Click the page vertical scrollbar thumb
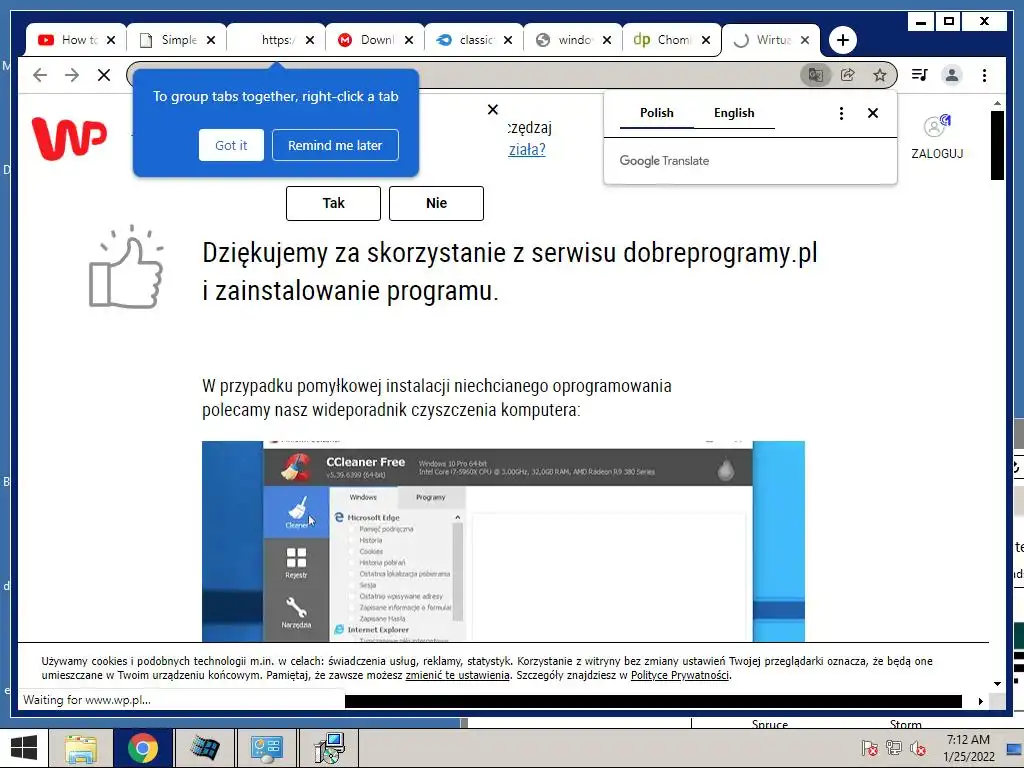Viewport: 1024px width, 768px height. pos(997,145)
